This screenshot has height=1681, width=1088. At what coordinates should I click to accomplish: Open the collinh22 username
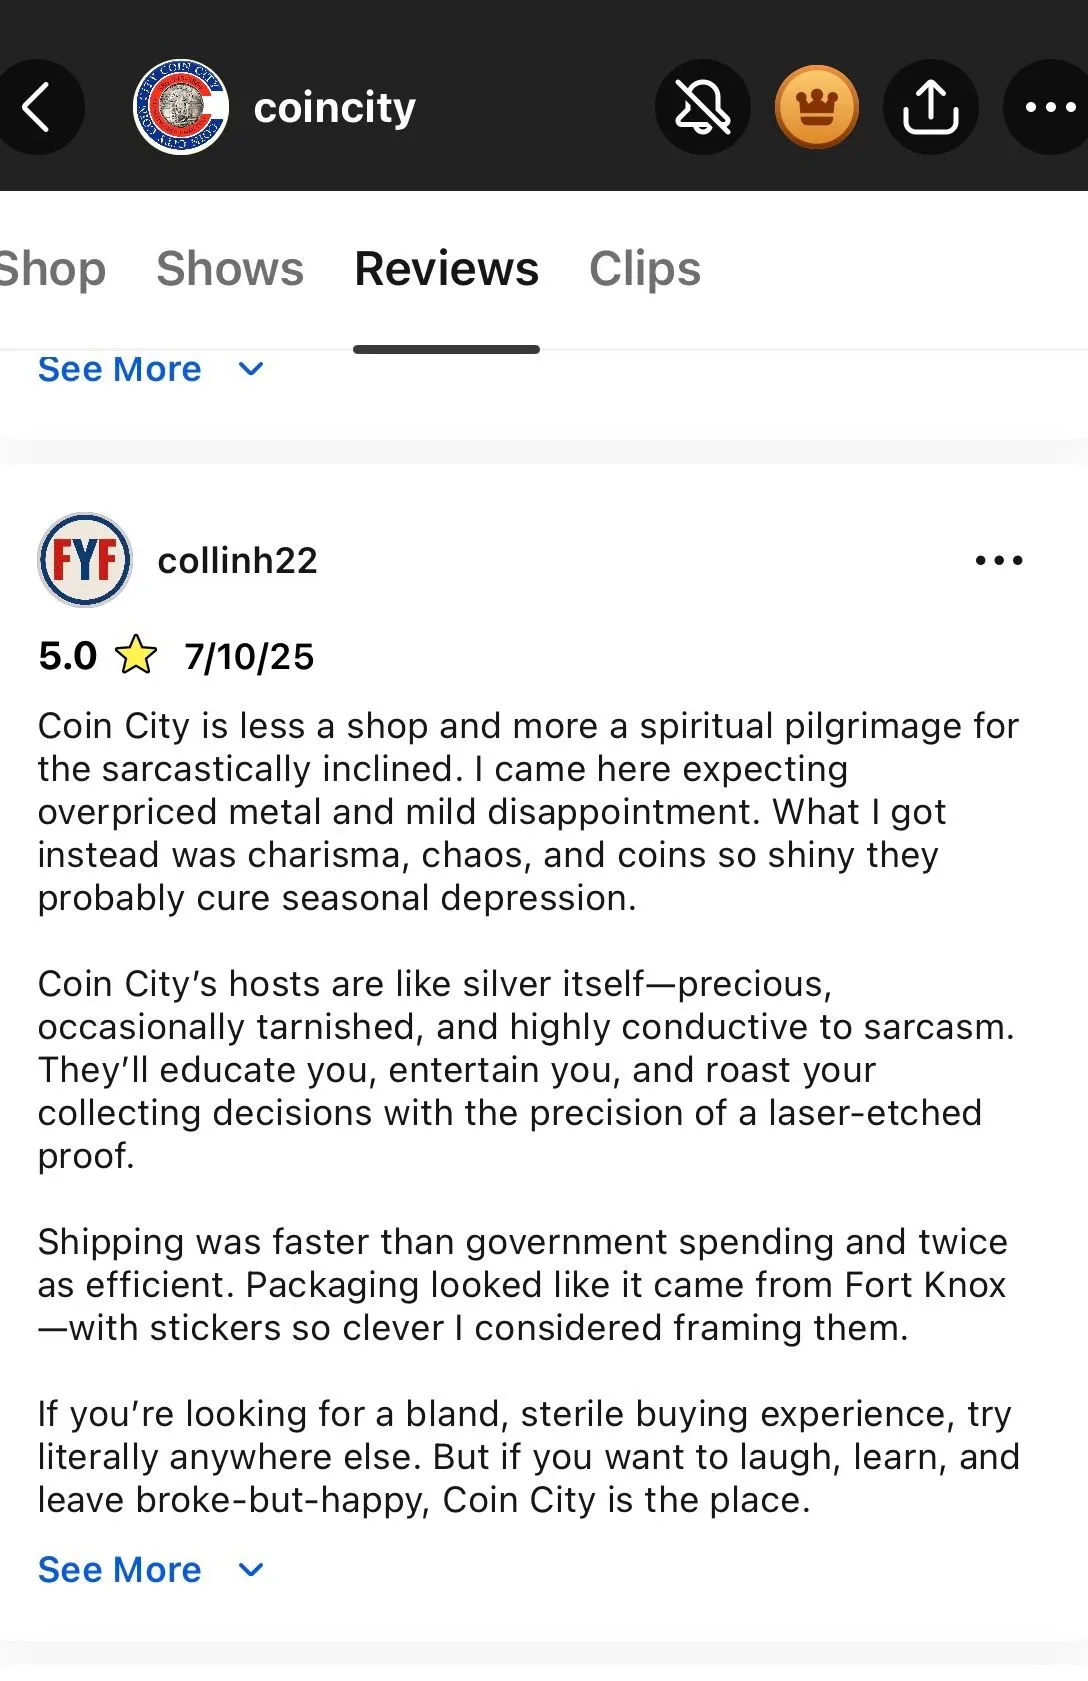[237, 561]
